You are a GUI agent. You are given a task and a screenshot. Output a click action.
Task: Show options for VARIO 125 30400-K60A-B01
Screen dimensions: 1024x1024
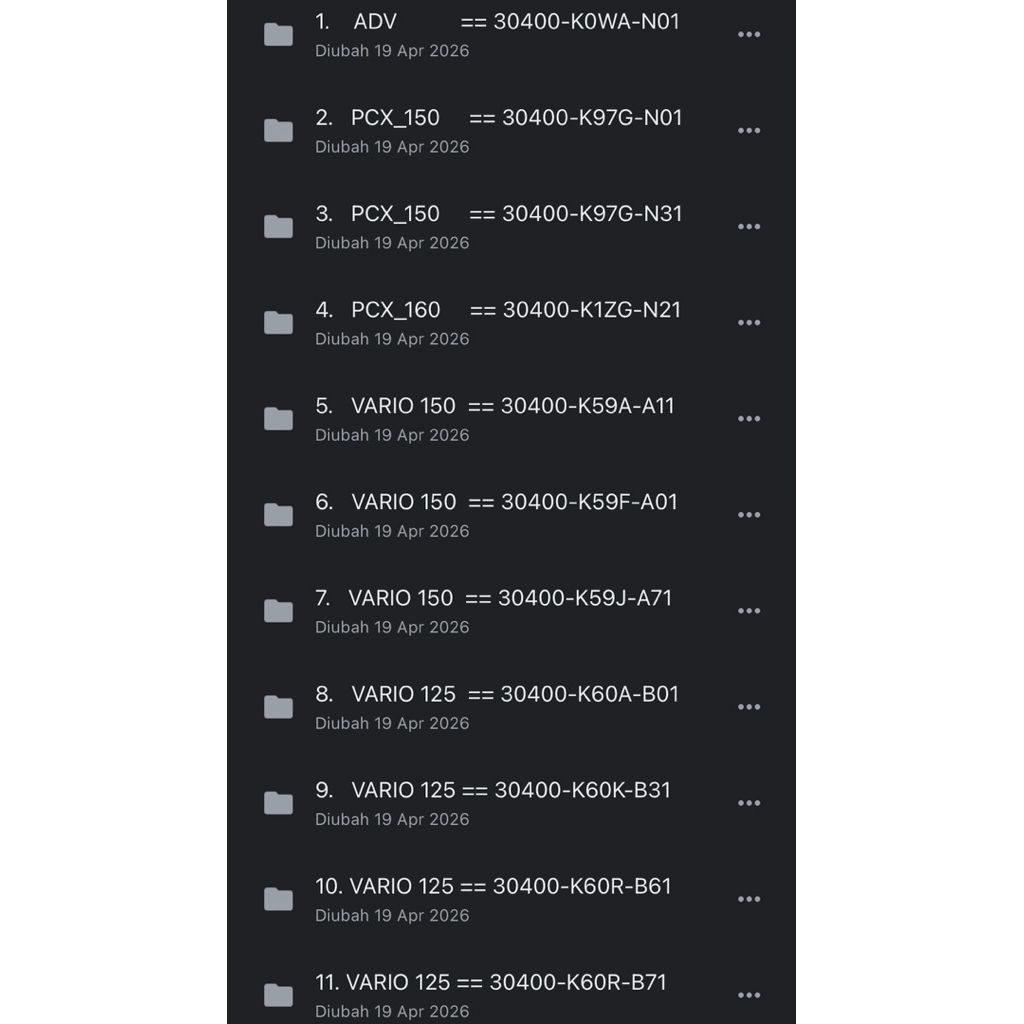(748, 707)
